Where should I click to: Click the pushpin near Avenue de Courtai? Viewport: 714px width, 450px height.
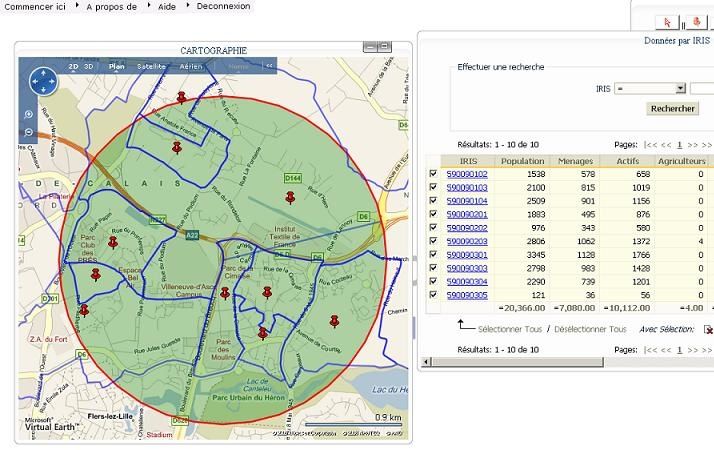[x=335, y=321]
